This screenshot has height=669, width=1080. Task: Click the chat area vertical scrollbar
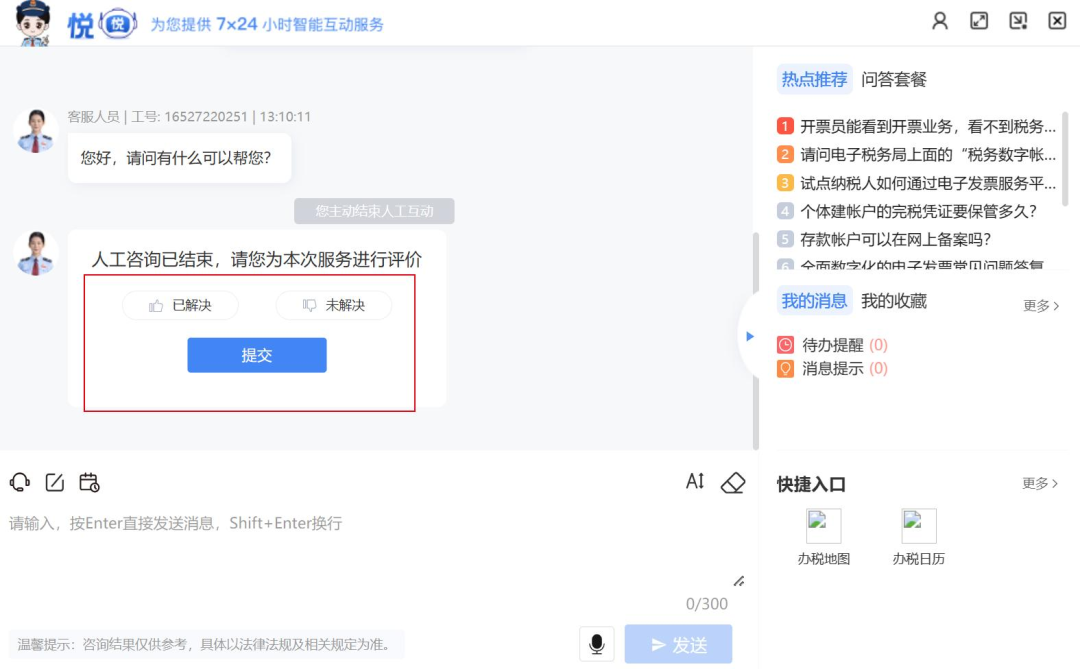pos(755,341)
